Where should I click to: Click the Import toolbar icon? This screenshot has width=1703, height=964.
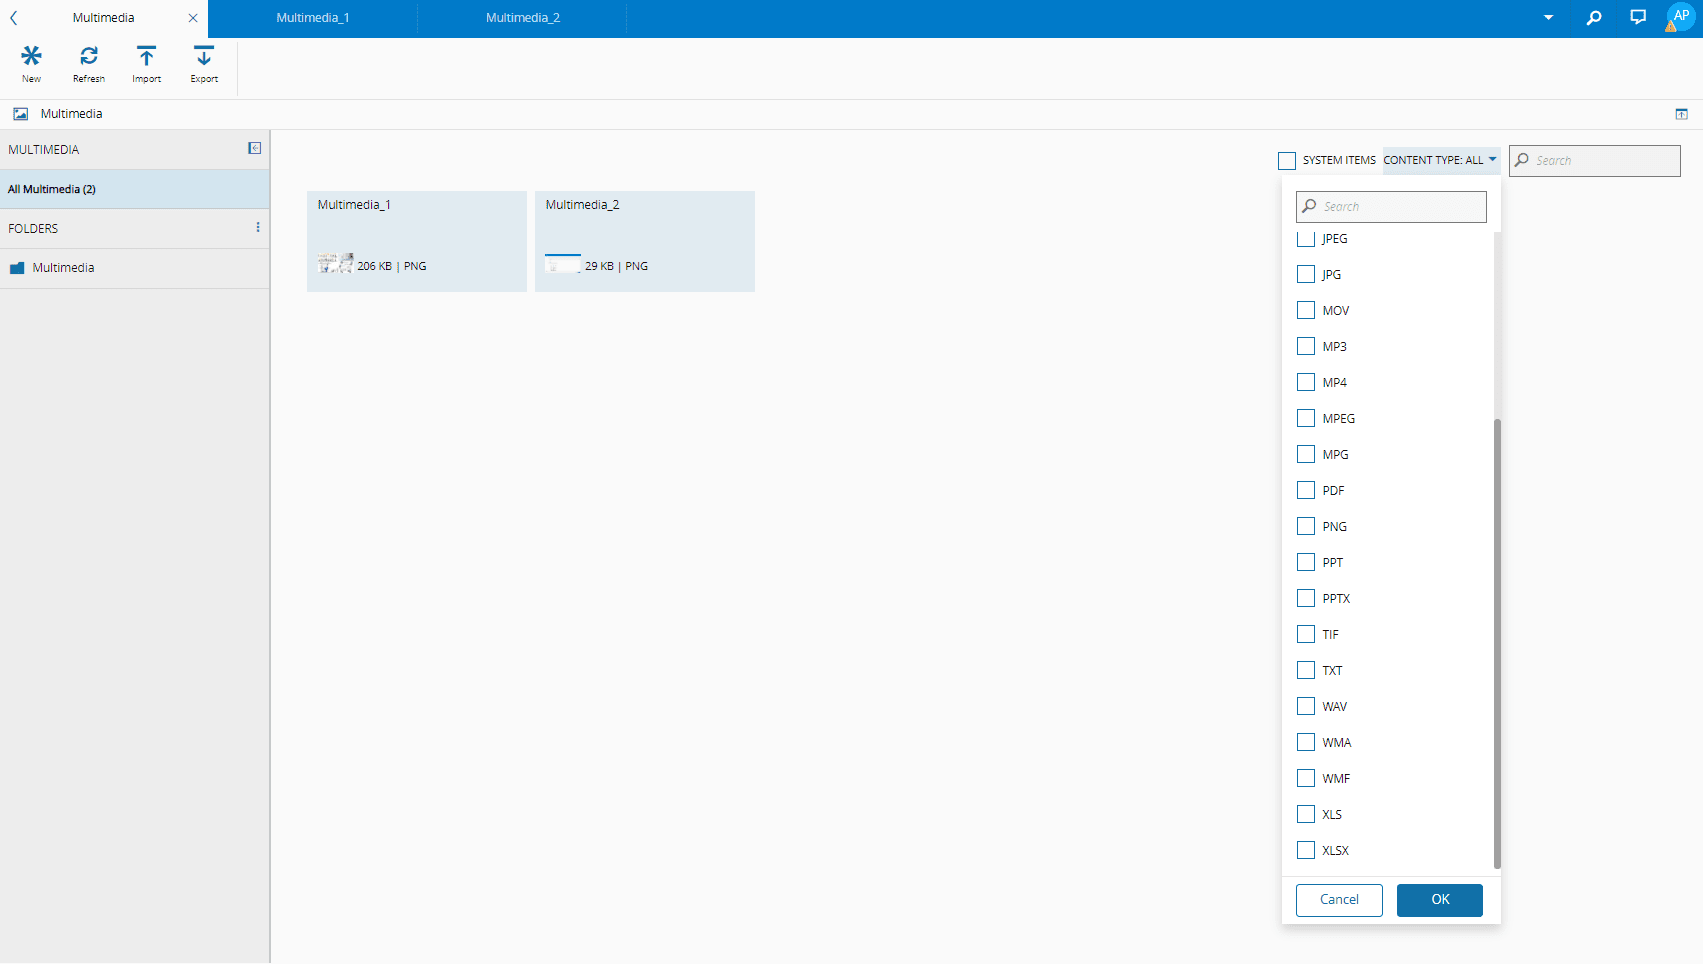[146, 56]
